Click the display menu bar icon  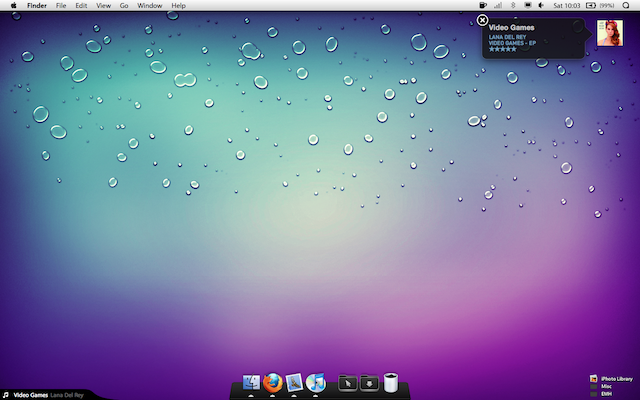tap(528, 5)
